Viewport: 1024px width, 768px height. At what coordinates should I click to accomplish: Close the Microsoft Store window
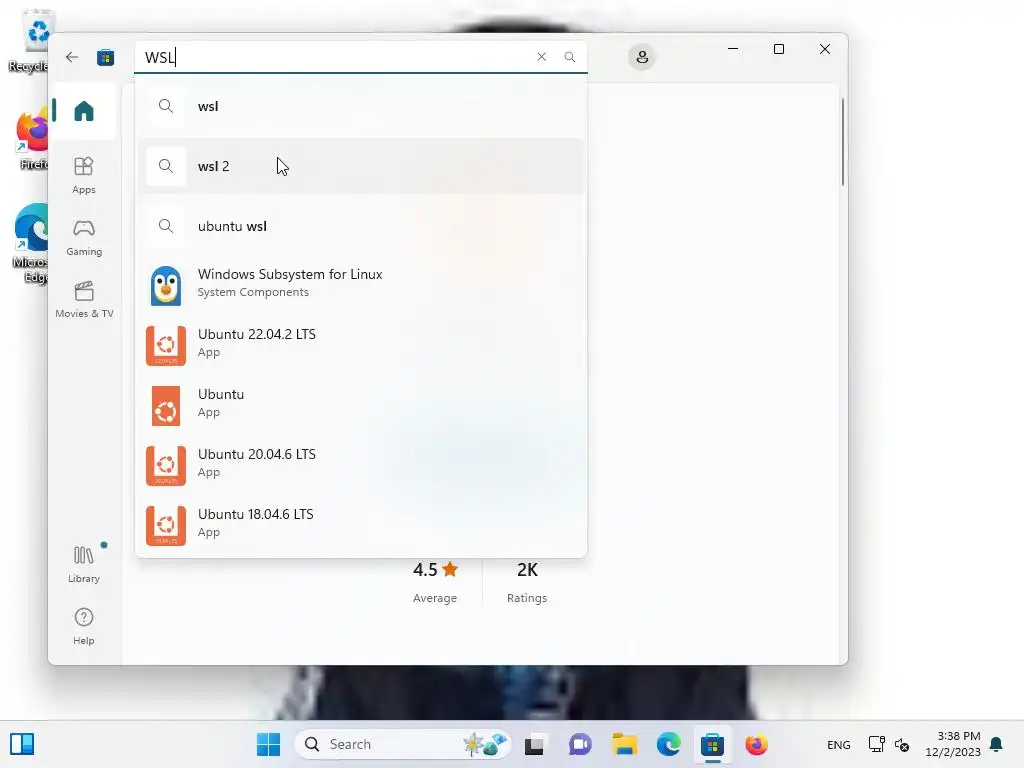825,49
